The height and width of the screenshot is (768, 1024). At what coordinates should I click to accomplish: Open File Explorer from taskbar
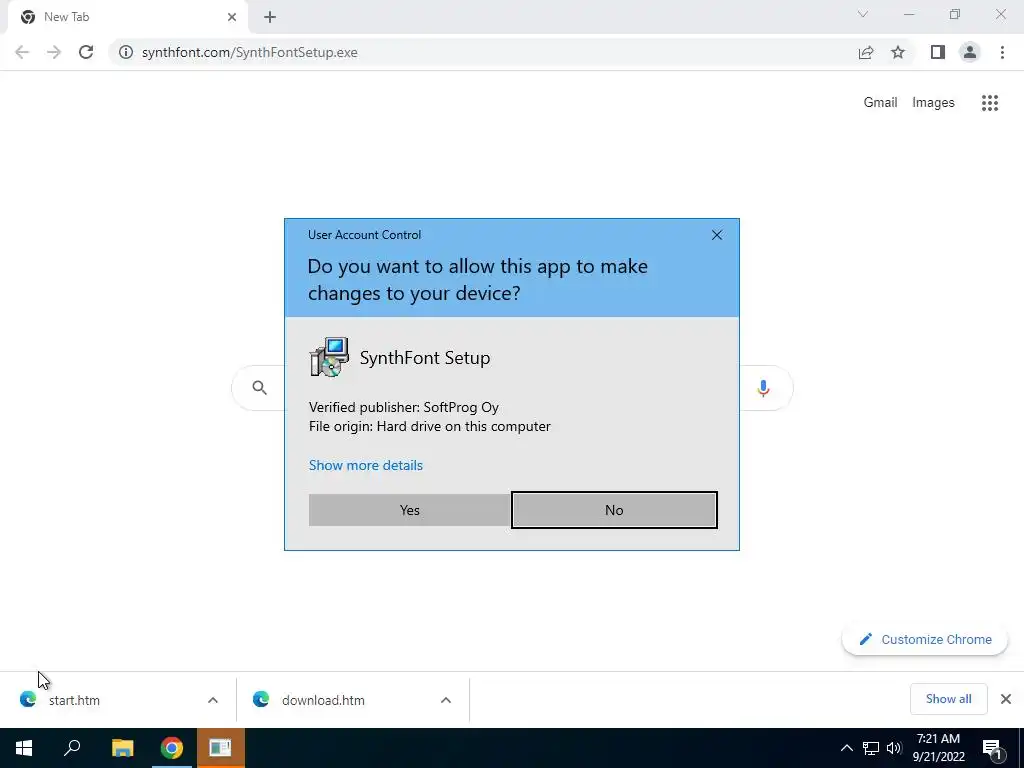pyautogui.click(x=122, y=748)
